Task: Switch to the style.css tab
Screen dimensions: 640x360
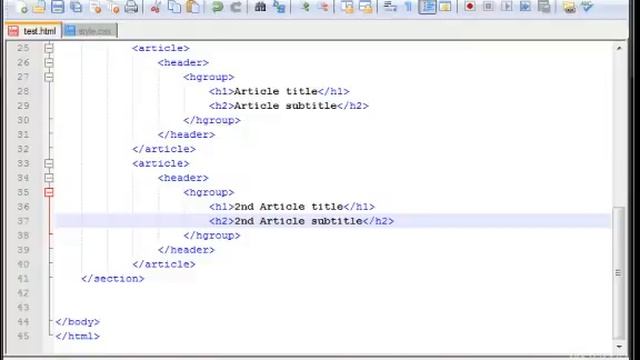Action: 90,31
